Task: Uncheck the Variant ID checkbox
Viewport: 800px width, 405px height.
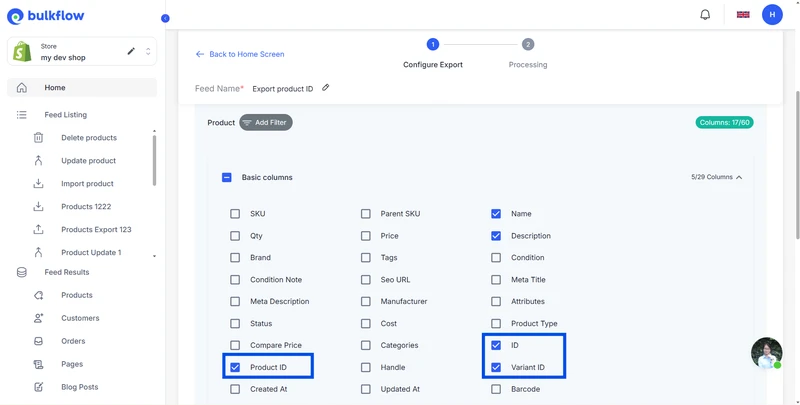Action: click(496, 367)
